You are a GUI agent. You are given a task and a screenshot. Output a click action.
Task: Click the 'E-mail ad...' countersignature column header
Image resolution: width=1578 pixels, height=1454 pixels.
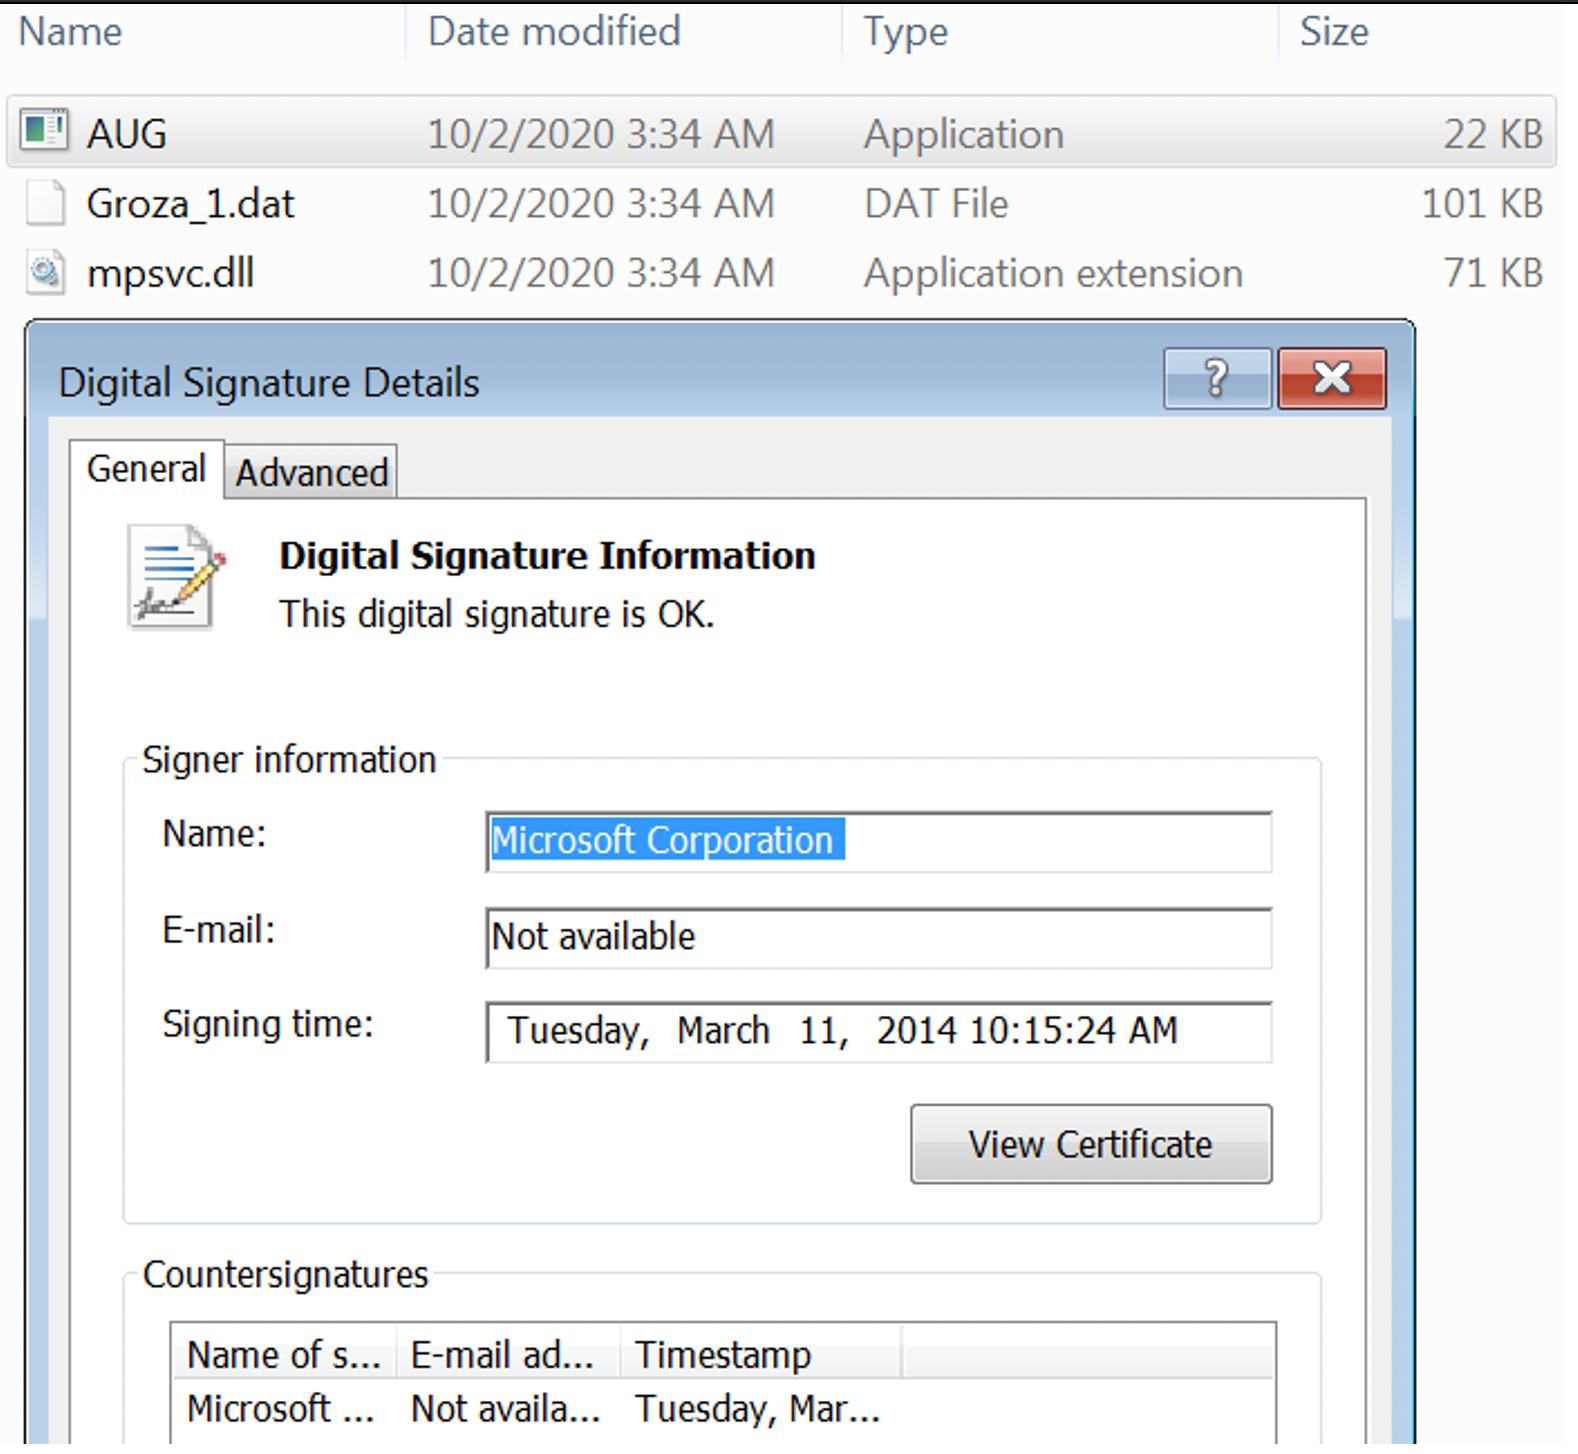pos(508,1355)
